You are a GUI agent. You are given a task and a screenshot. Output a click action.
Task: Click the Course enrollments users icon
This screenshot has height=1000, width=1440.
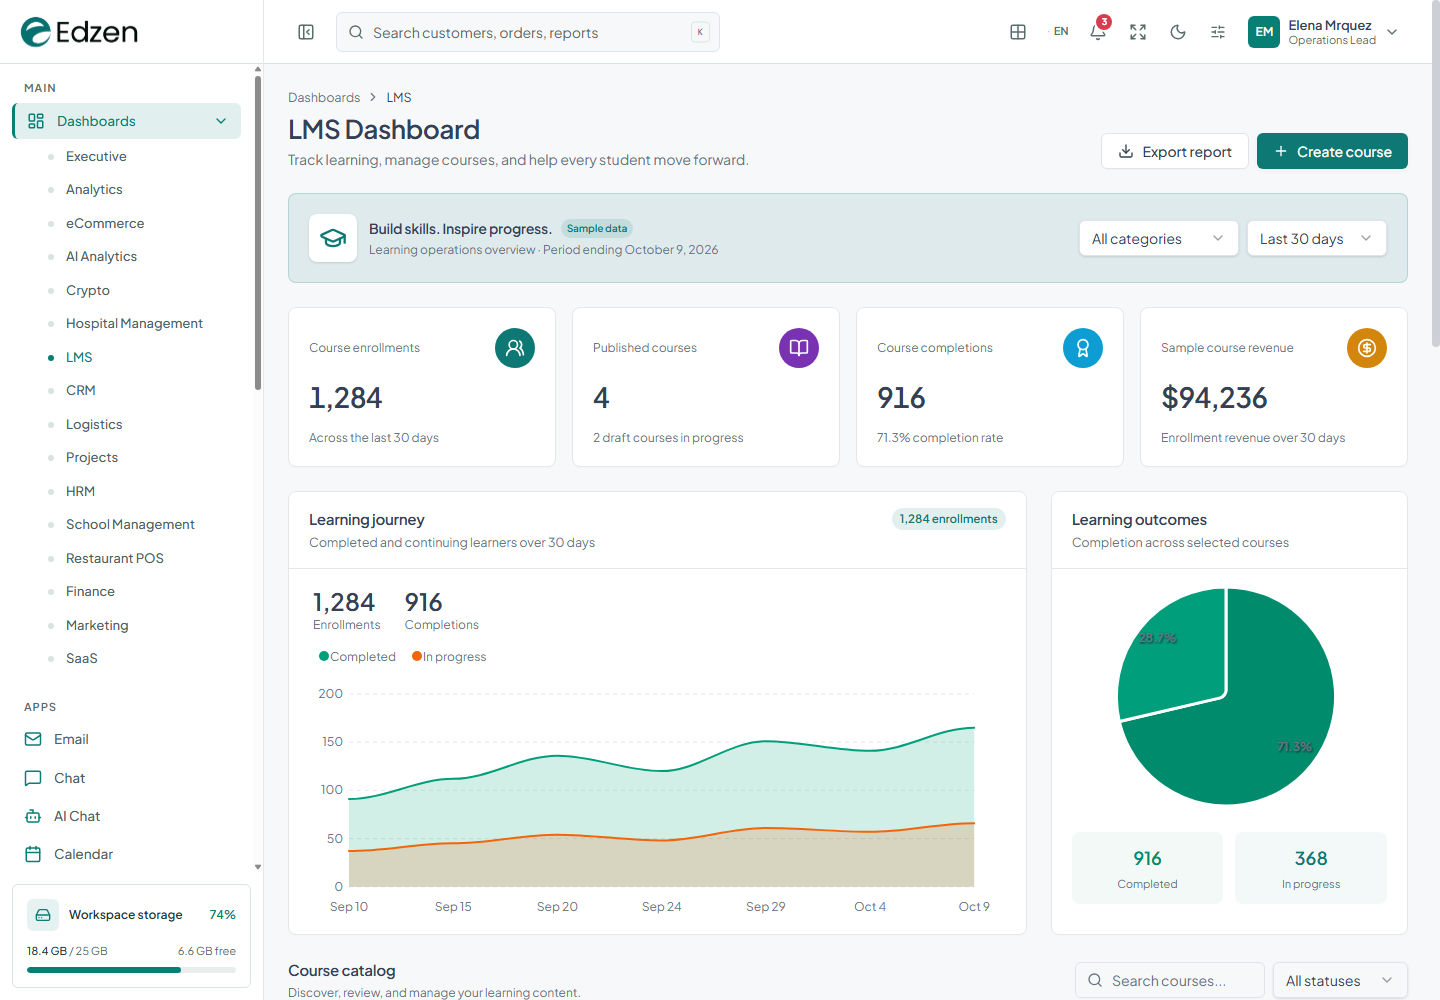[515, 348]
